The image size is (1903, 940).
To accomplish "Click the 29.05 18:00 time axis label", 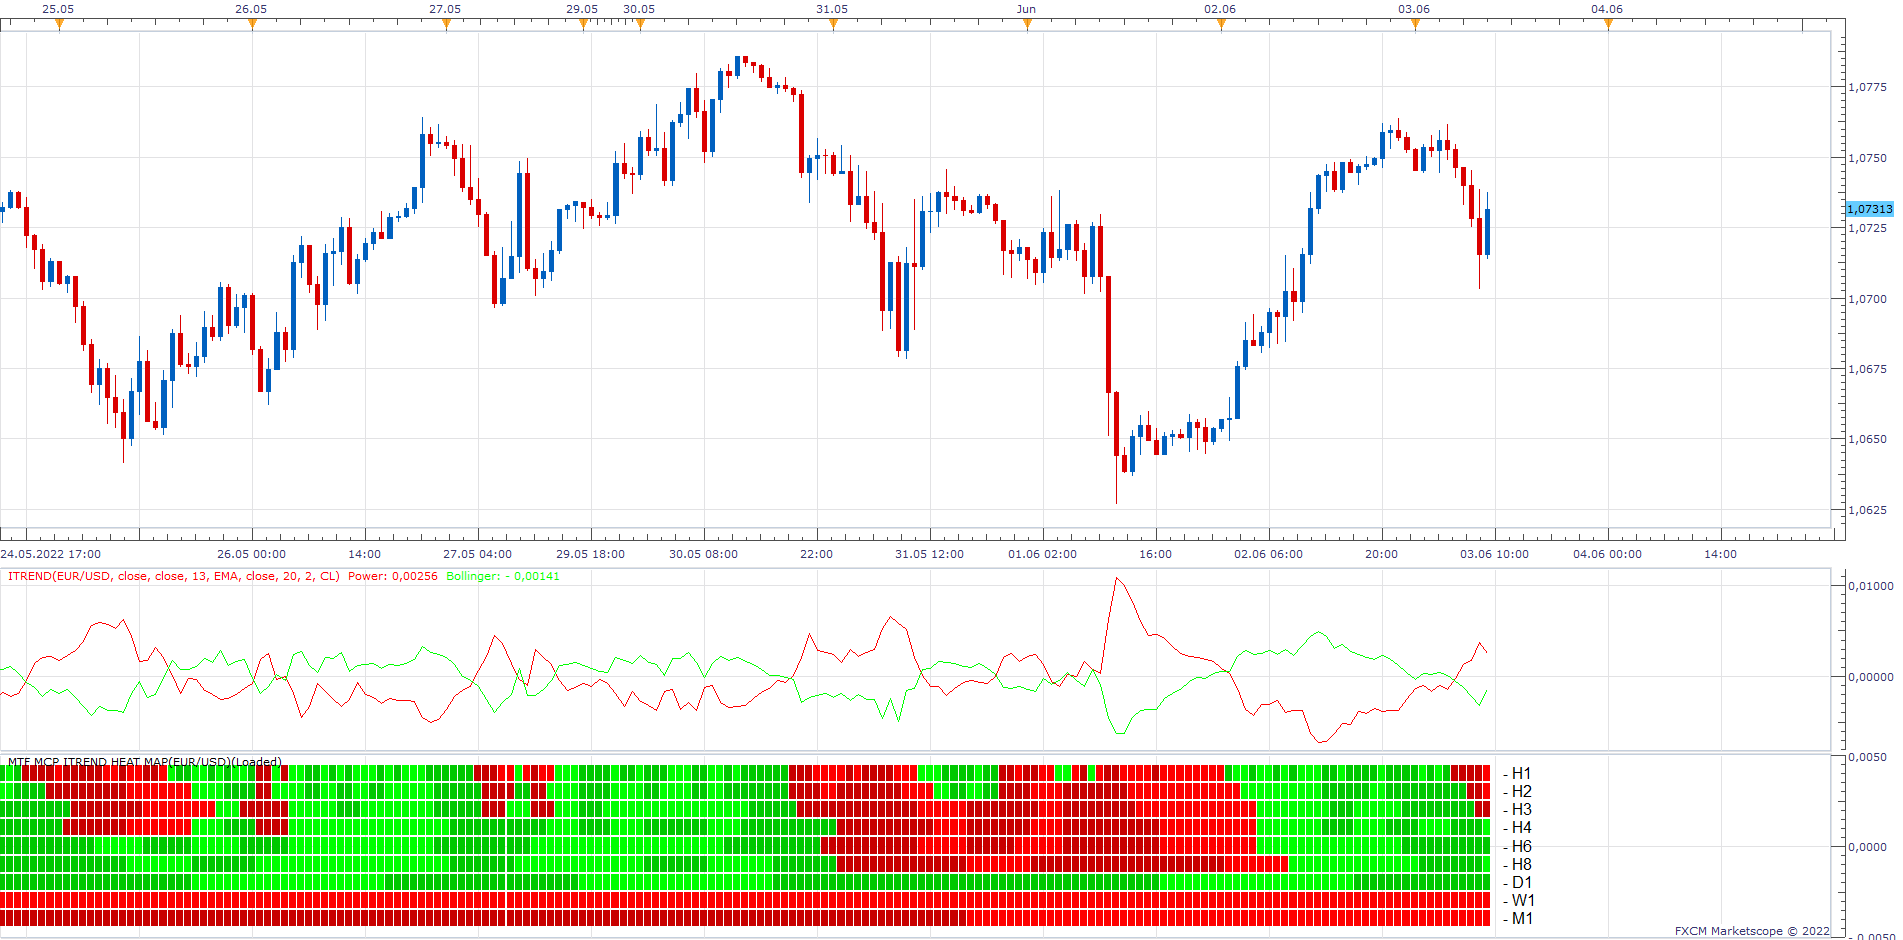I will (x=590, y=554).
